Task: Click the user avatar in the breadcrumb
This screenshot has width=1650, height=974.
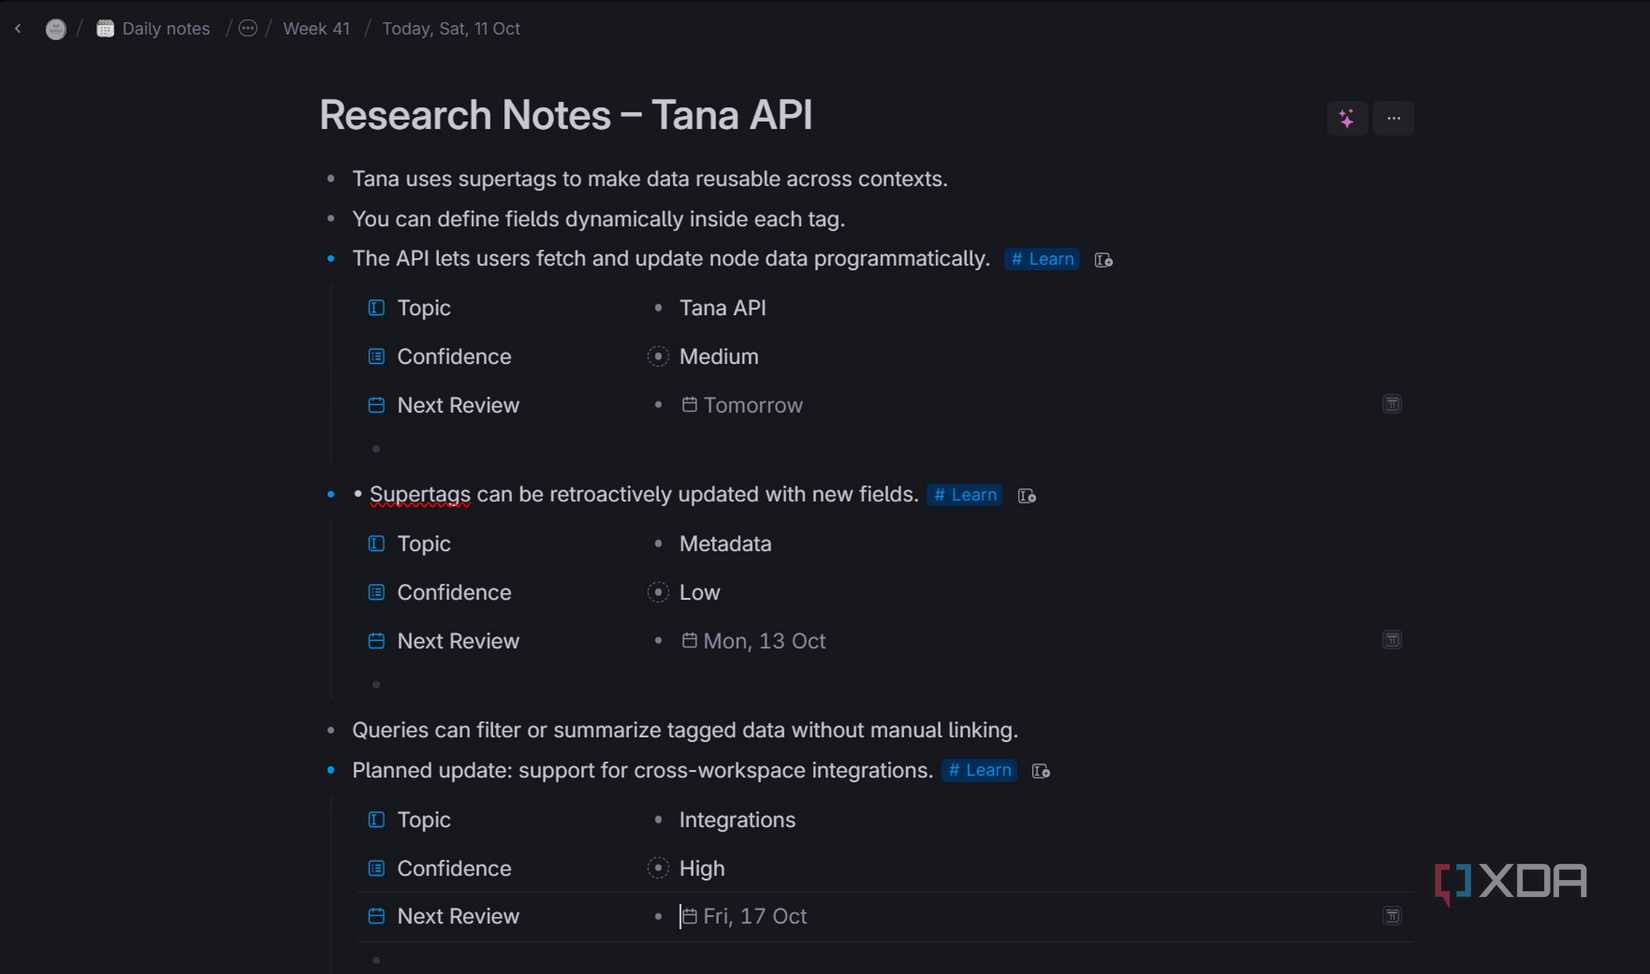Action: 56,28
